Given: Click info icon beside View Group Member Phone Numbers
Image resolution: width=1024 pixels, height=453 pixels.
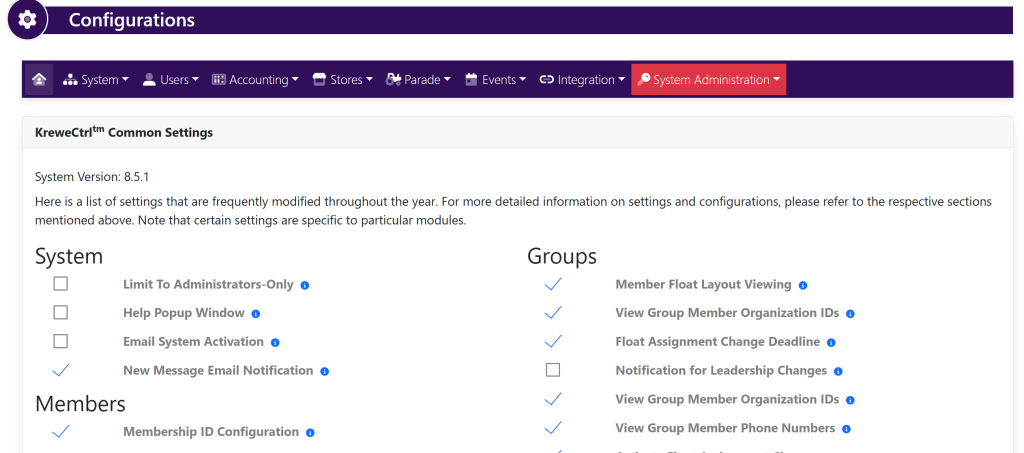Looking at the screenshot, I should click(x=846, y=429).
